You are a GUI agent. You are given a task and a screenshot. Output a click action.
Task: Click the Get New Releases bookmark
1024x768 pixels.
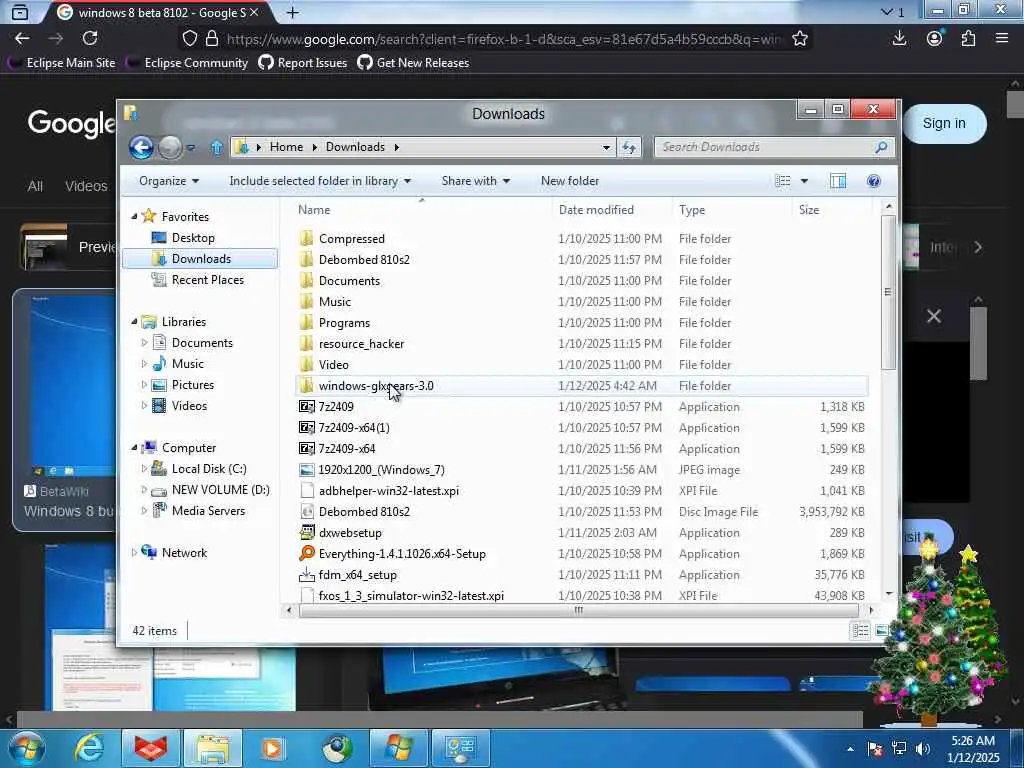pyautogui.click(x=413, y=63)
